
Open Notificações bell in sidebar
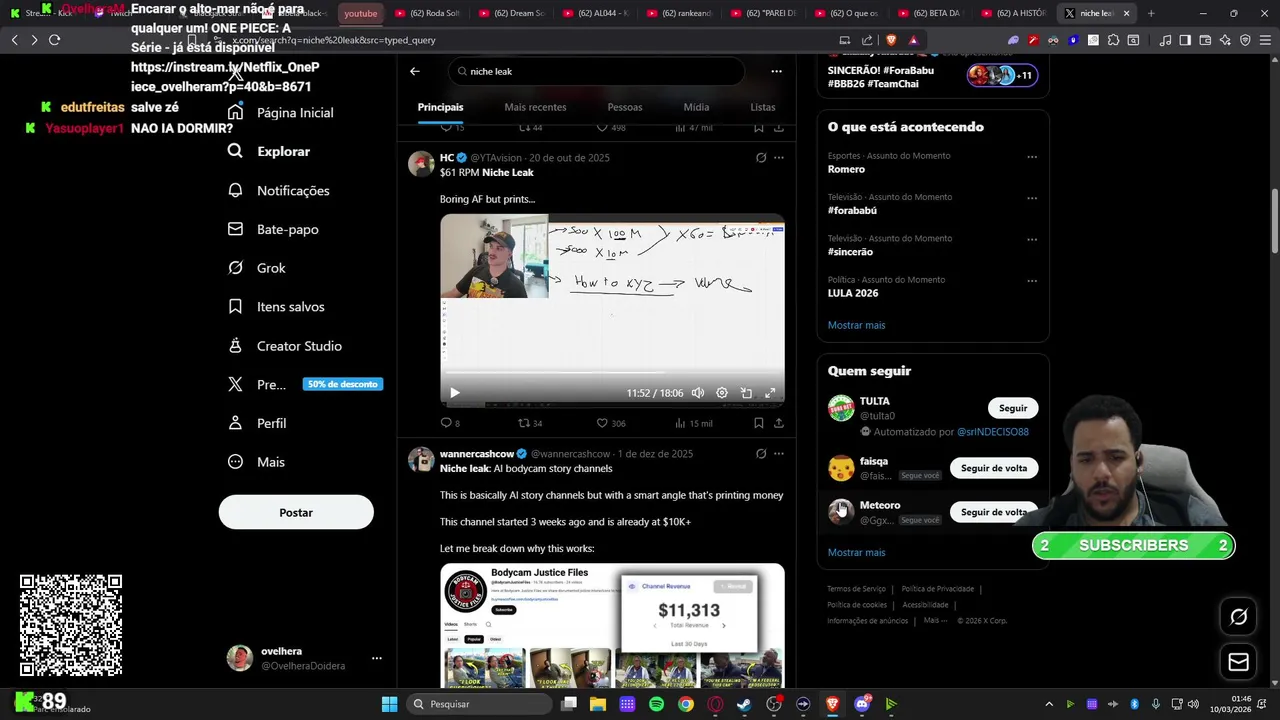pyautogui.click(x=278, y=190)
